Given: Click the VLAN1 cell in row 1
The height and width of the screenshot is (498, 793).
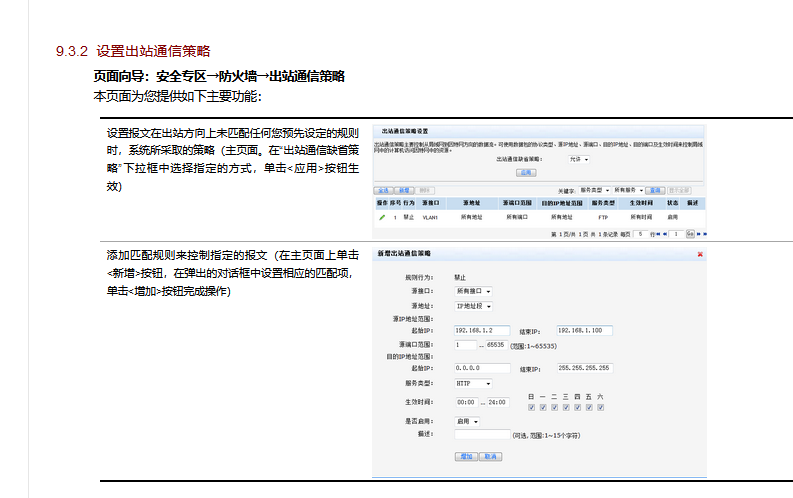Looking at the screenshot, I should pyautogui.click(x=430, y=217).
